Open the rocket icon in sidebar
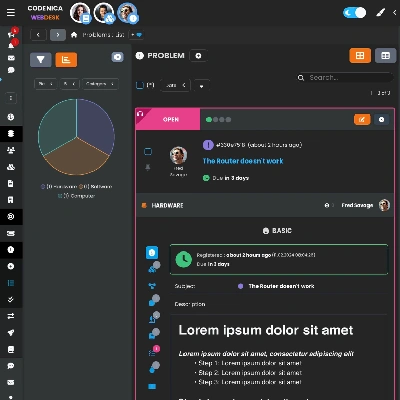Screen dimensions: 400x400 click(x=11, y=333)
